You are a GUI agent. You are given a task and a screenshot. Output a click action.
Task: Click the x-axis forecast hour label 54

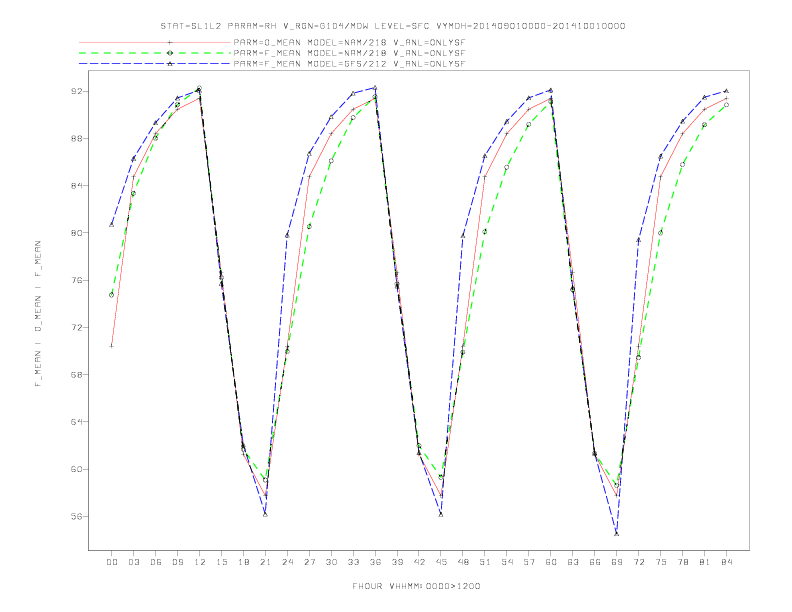coord(507,562)
